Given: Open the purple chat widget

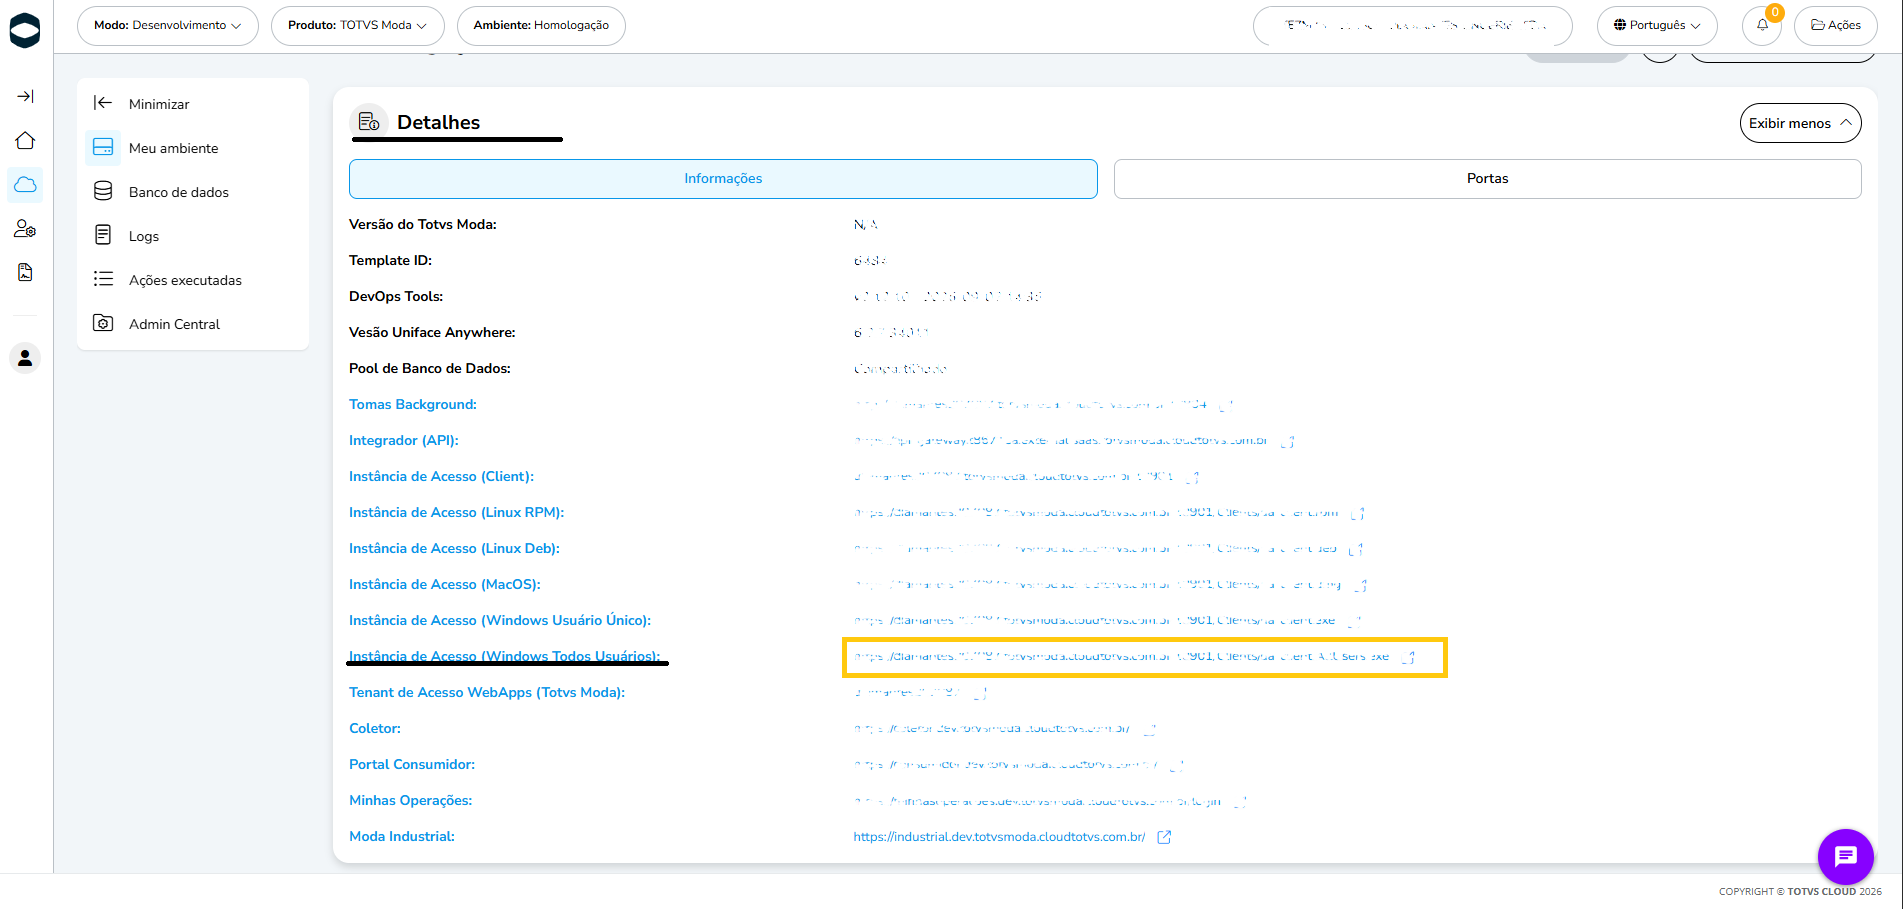Looking at the screenshot, I should tap(1845, 856).
